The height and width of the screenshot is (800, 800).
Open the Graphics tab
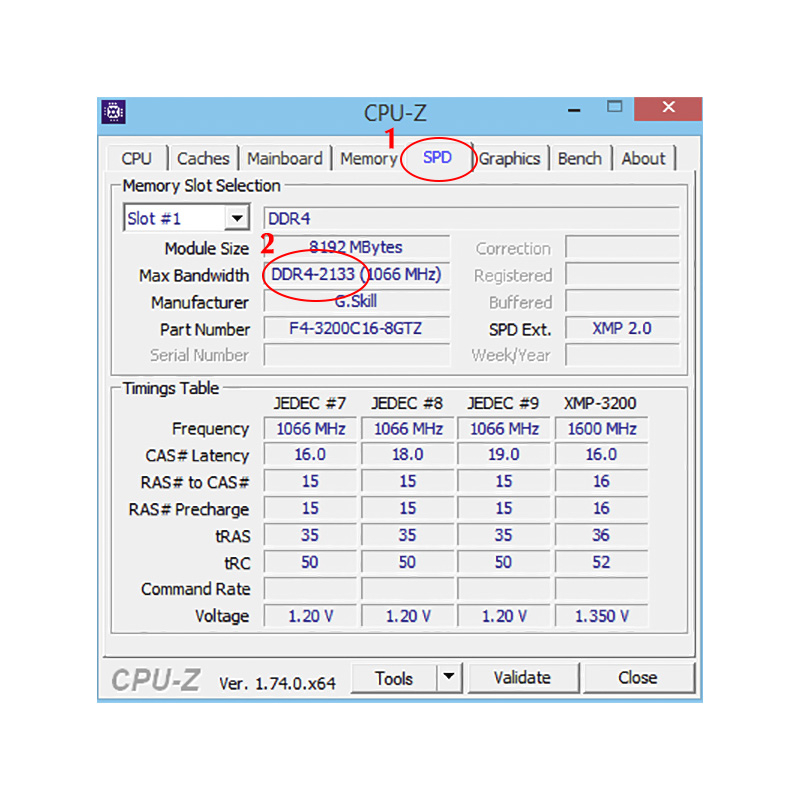pos(509,158)
